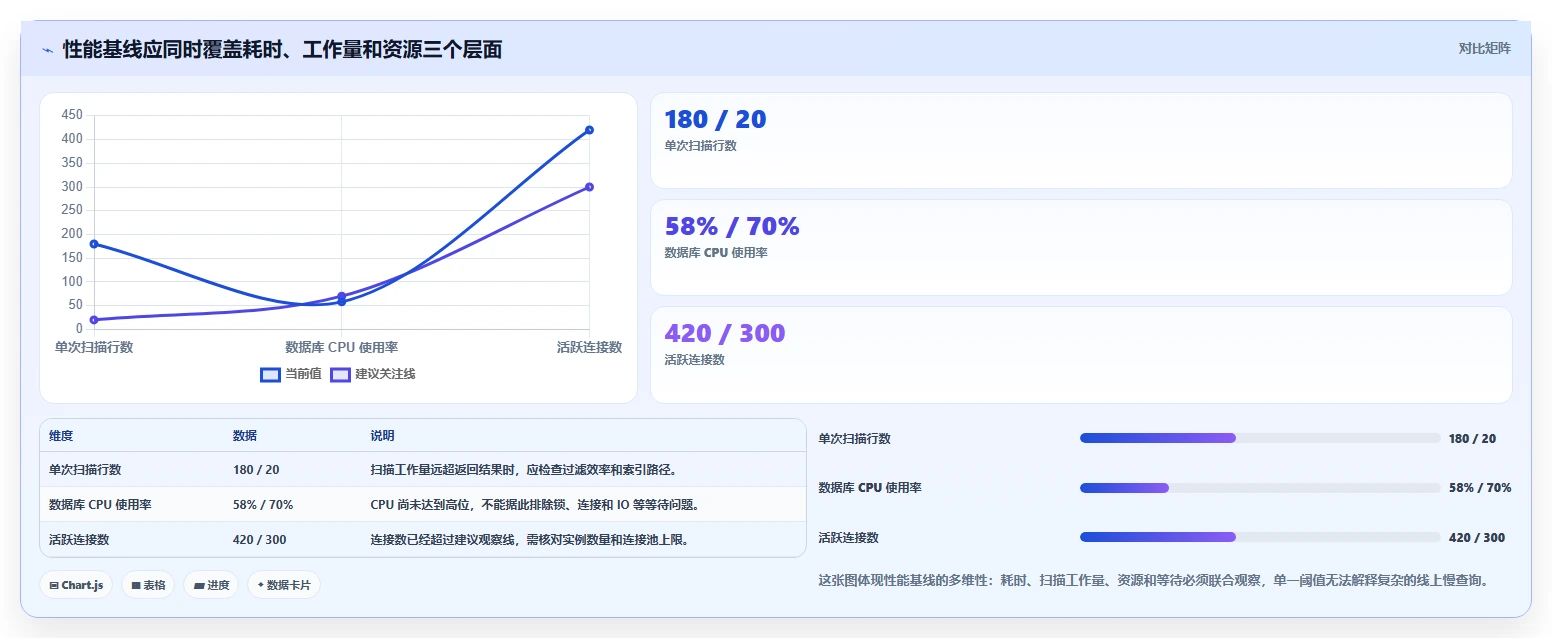The height and width of the screenshot is (638, 1552).
Task: Click the 表格 tag chip
Action: tap(148, 585)
